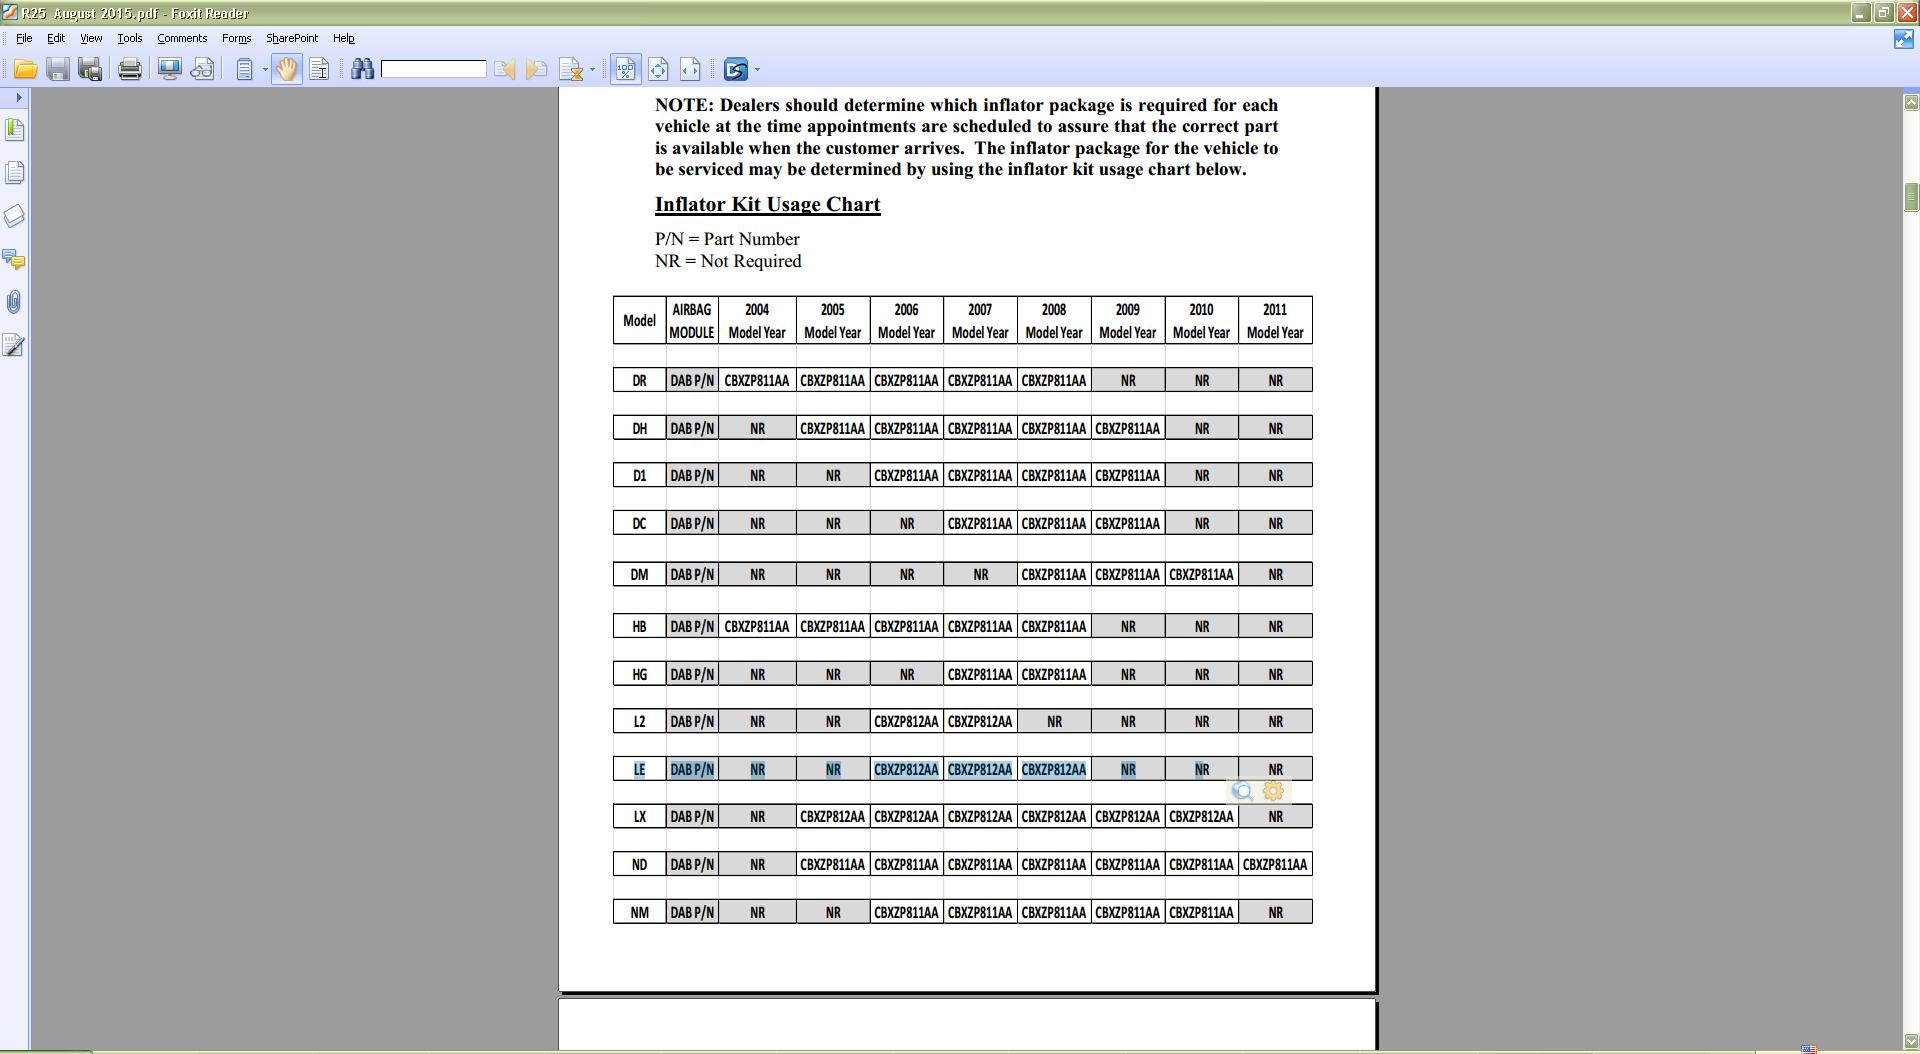This screenshot has height=1054, width=1920.
Task: Click the 'P/N = Part Number' text
Action: 727,239
